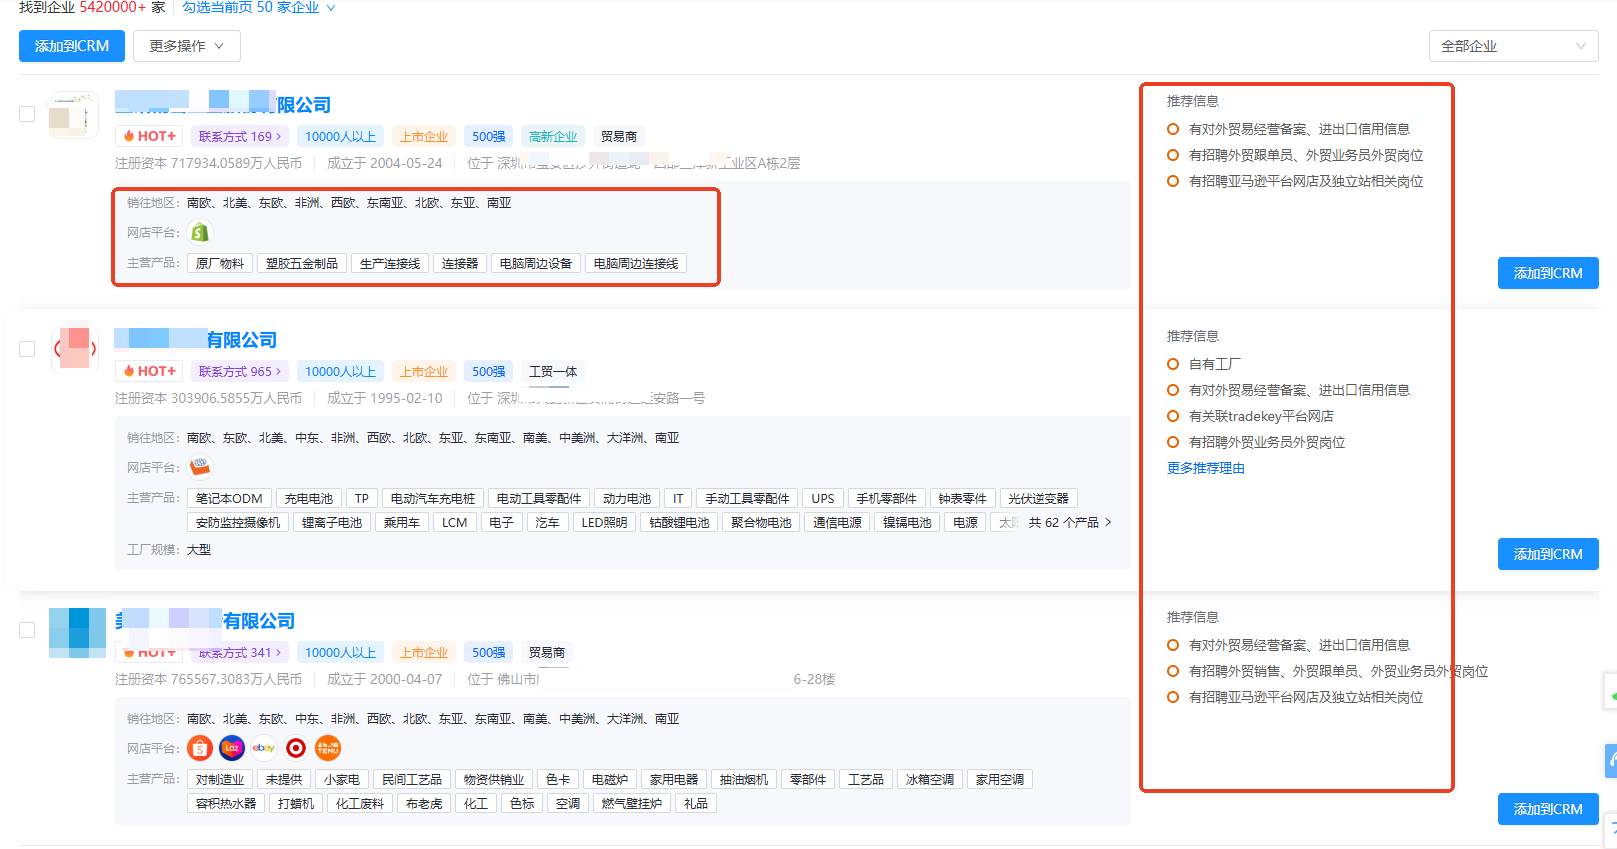Click the Target platform icon
The width and height of the screenshot is (1617, 849).
pyautogui.click(x=296, y=748)
